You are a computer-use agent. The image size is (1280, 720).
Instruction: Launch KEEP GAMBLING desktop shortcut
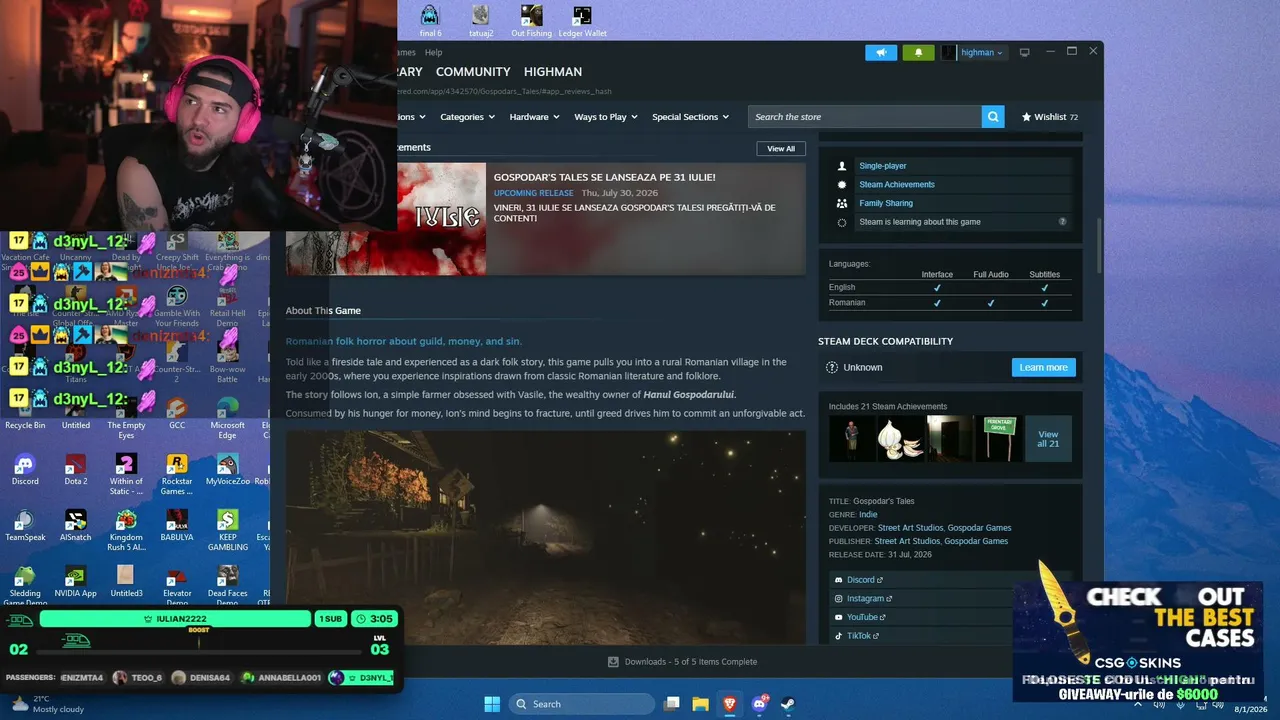pyautogui.click(x=228, y=530)
